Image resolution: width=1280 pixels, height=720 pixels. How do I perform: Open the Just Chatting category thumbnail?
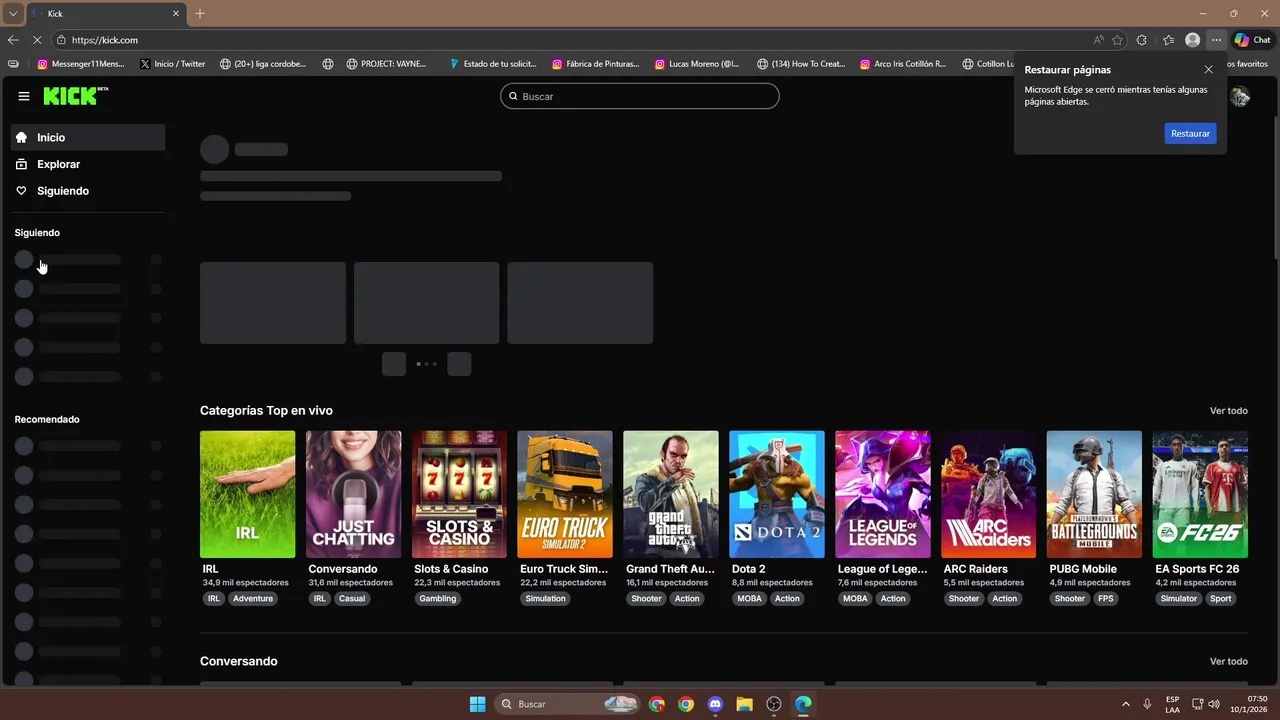coord(353,494)
